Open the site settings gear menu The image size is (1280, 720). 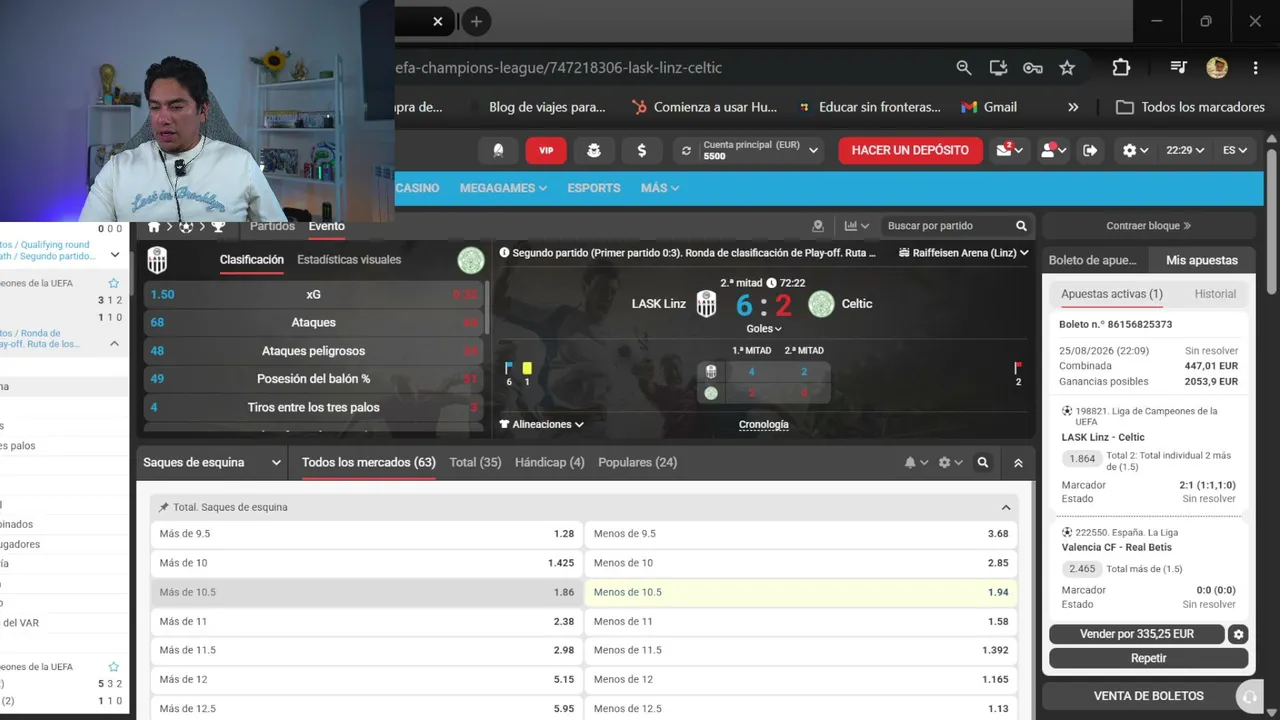point(1136,150)
